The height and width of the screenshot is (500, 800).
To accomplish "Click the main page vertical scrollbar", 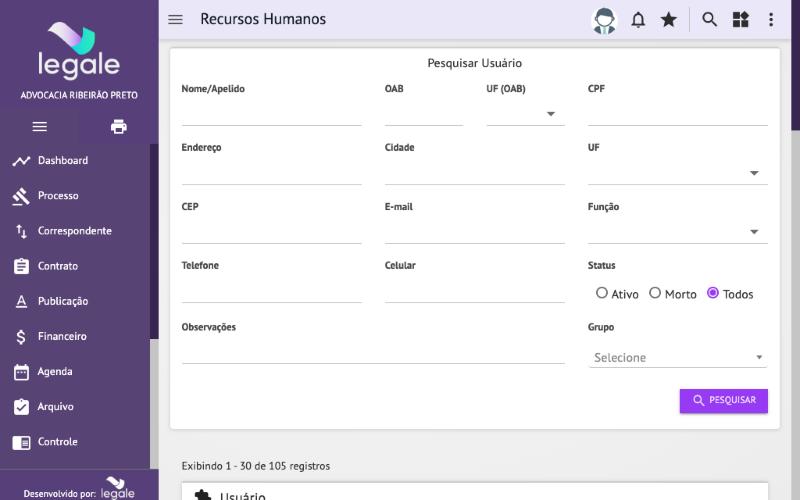I will coord(795,65).
